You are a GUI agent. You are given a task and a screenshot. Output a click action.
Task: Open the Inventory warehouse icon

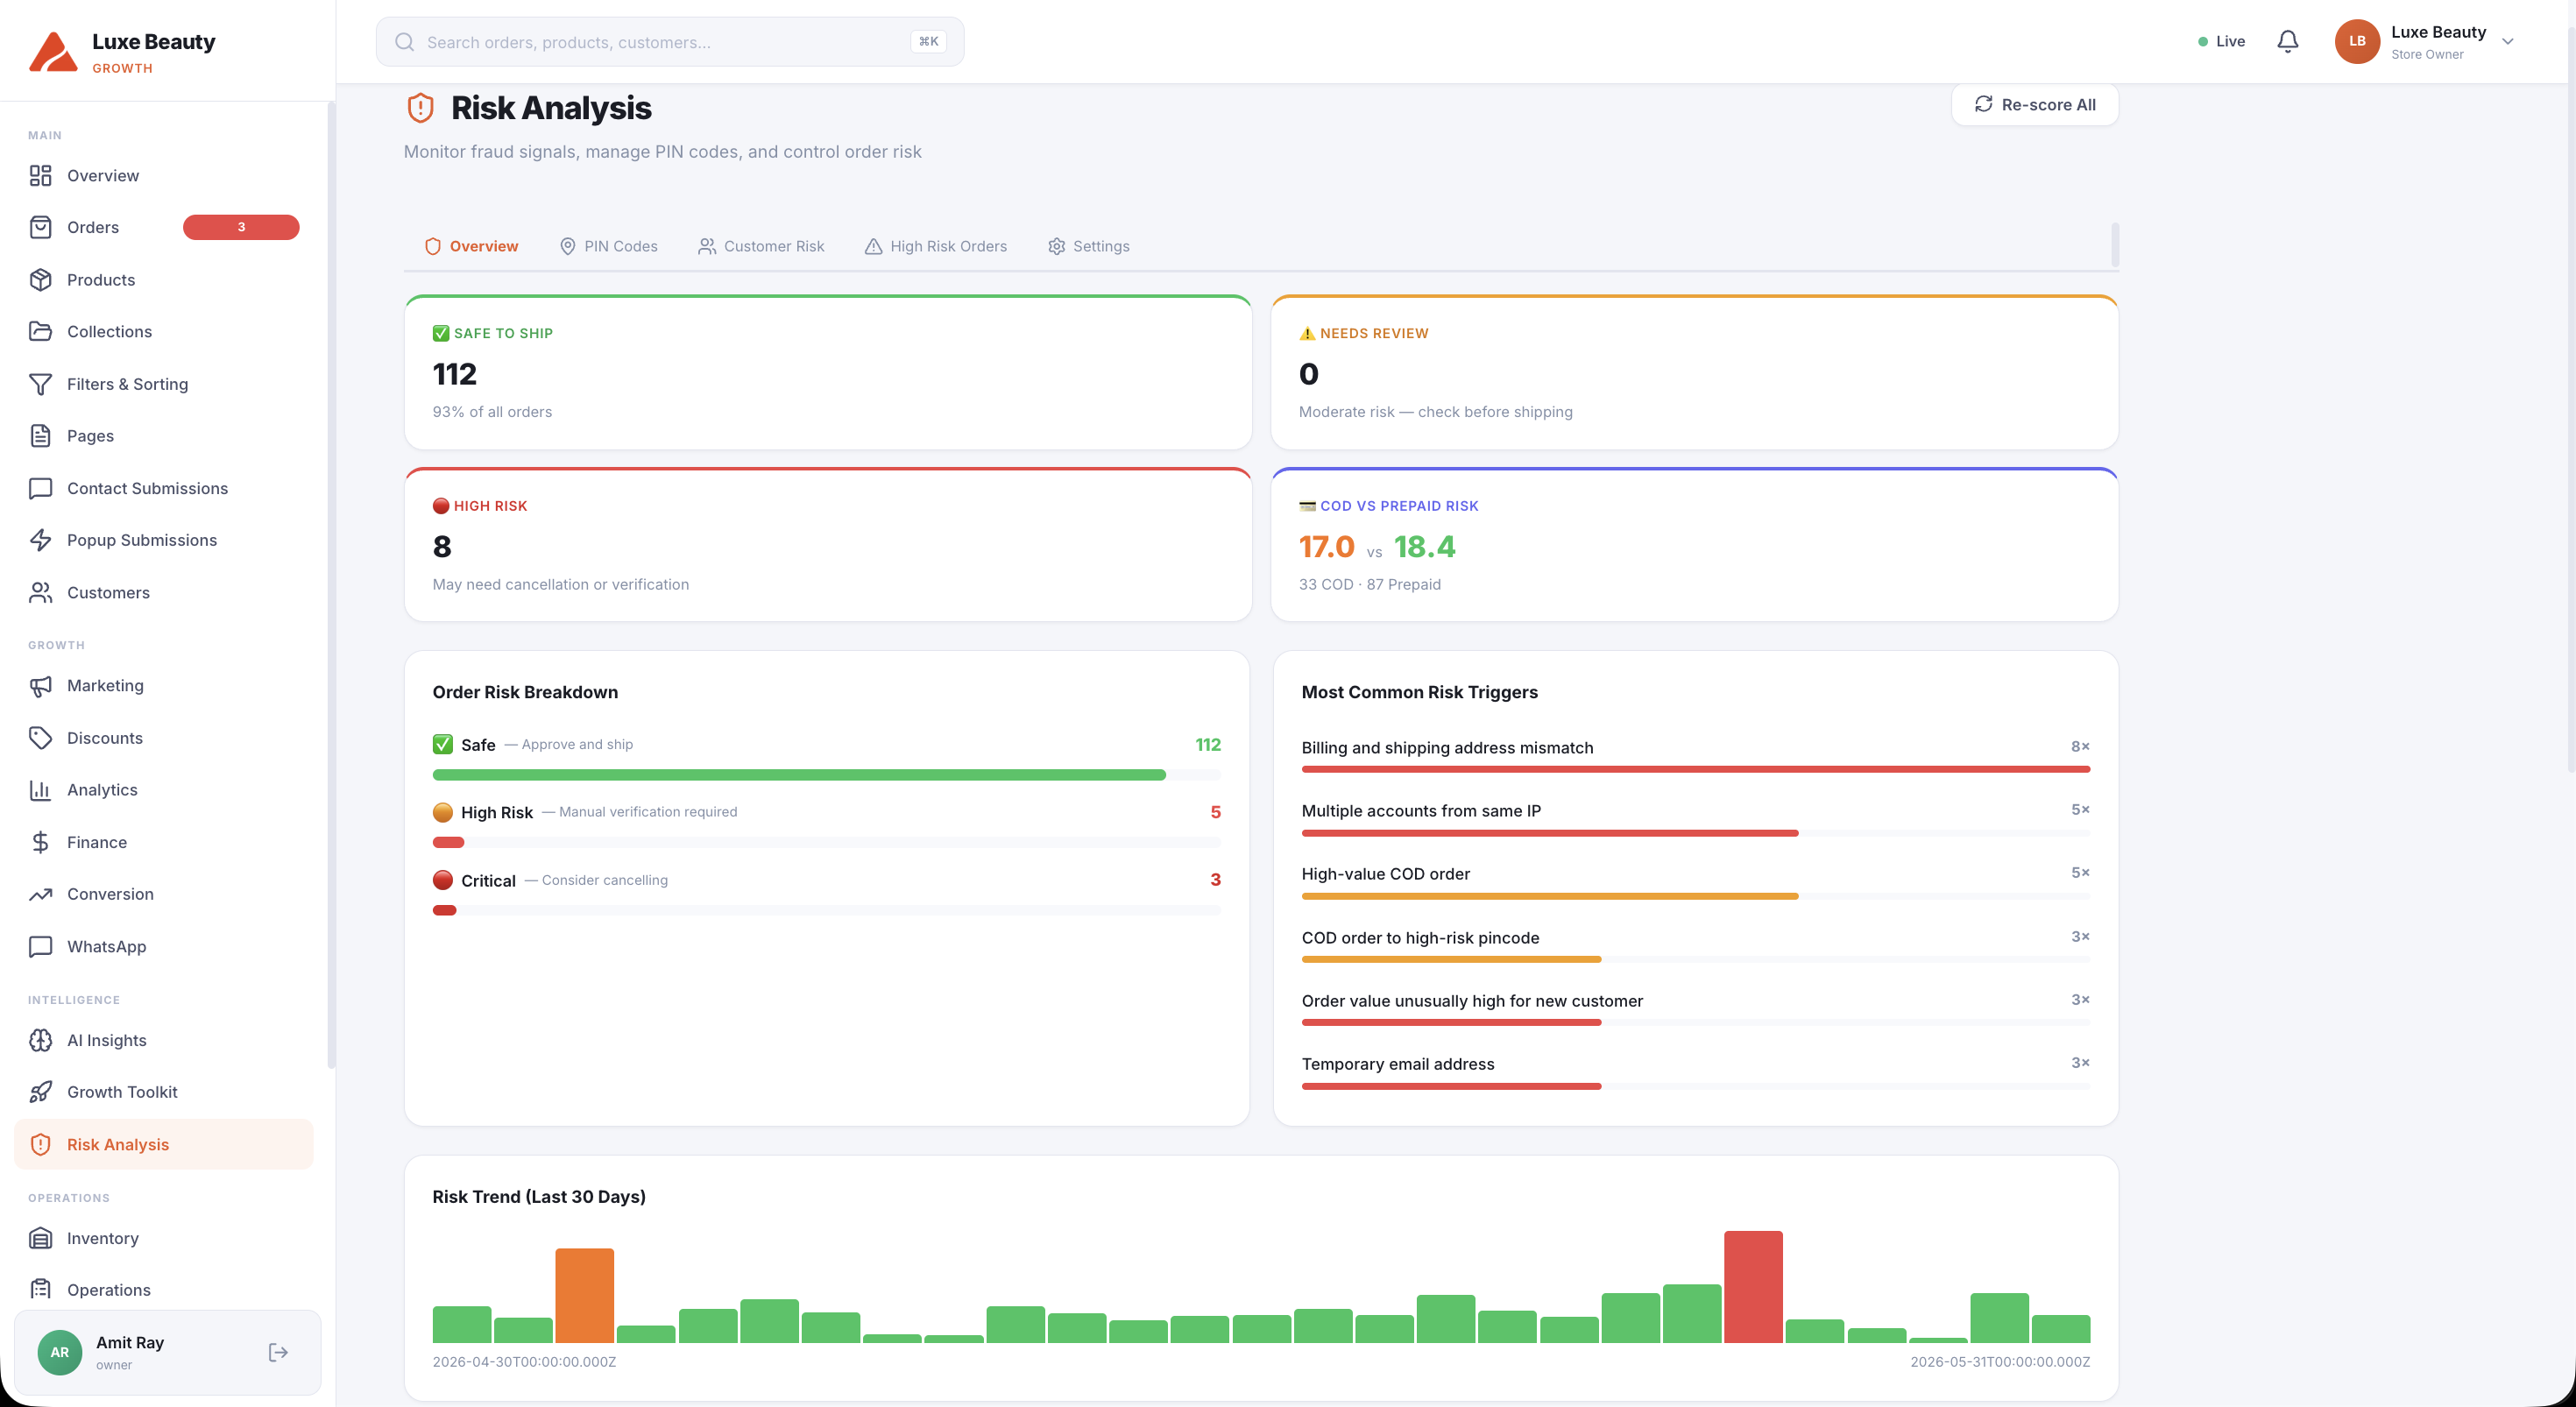tap(40, 1238)
